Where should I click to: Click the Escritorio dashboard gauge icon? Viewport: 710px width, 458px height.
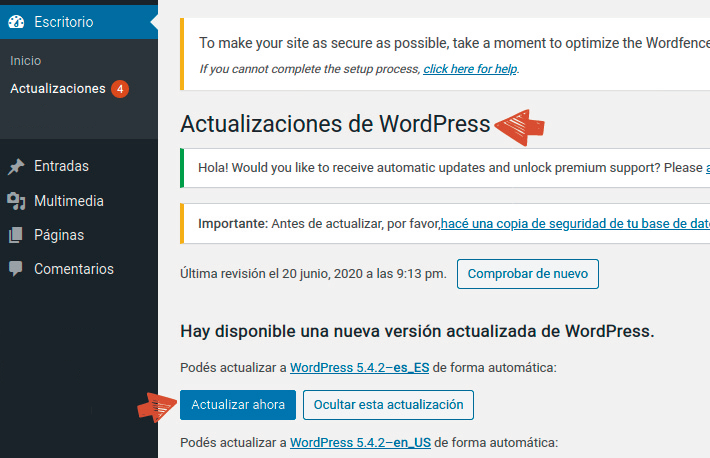pos(16,22)
